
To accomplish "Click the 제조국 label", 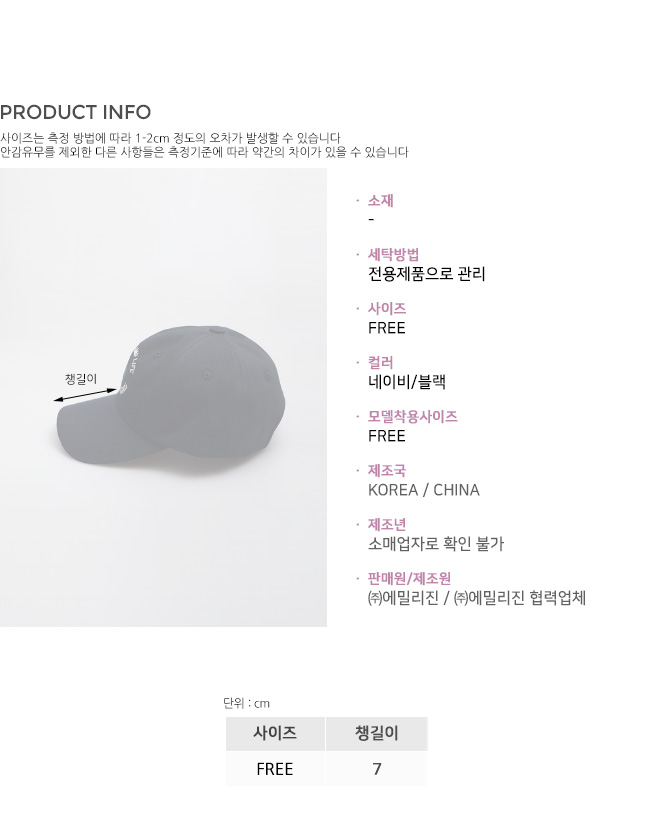I will point(387,470).
